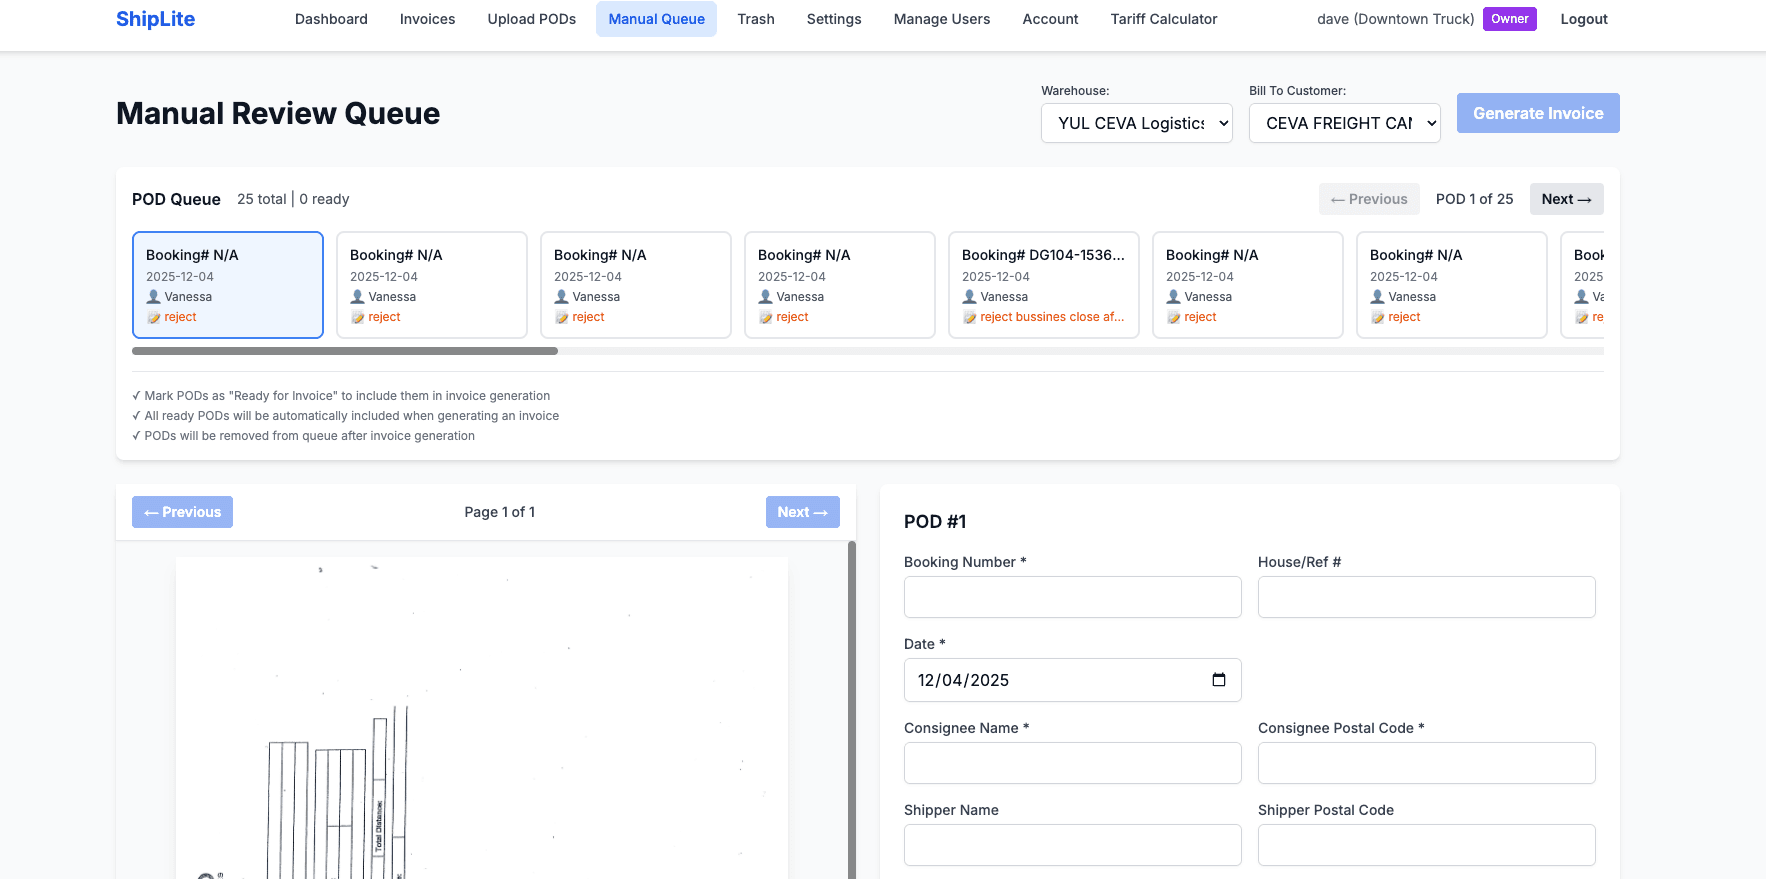1766x879 pixels.
Task: Click the ShipLite logo
Action: coord(155,19)
